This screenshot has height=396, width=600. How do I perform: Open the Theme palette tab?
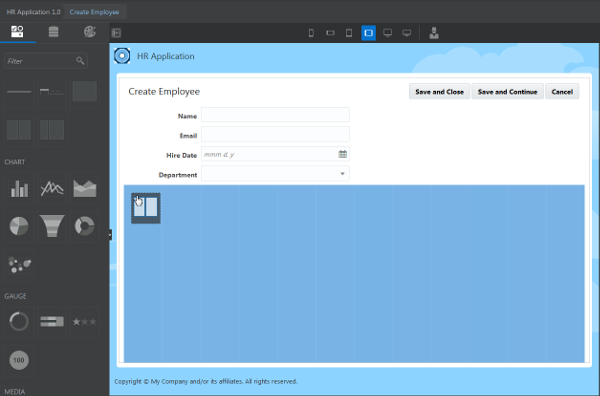(90, 32)
